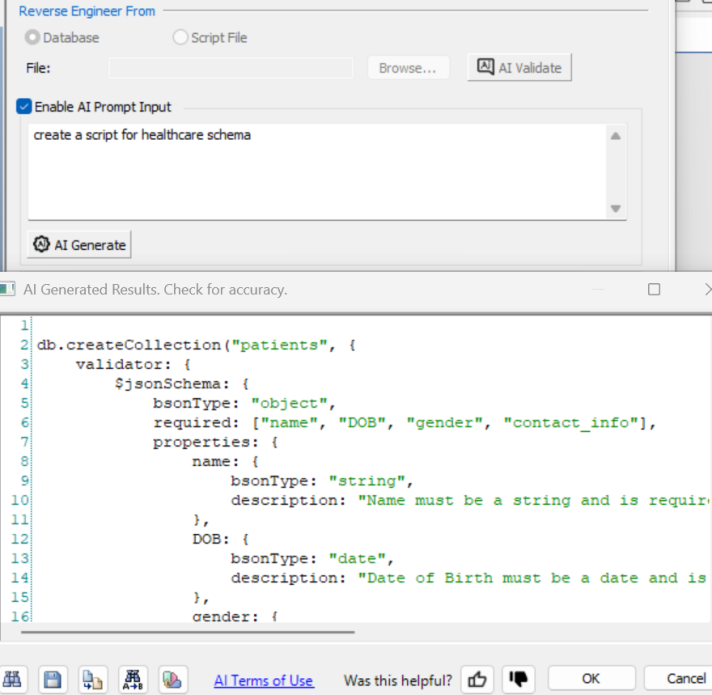Click the prompt box scroll down arrow

[x=616, y=208]
